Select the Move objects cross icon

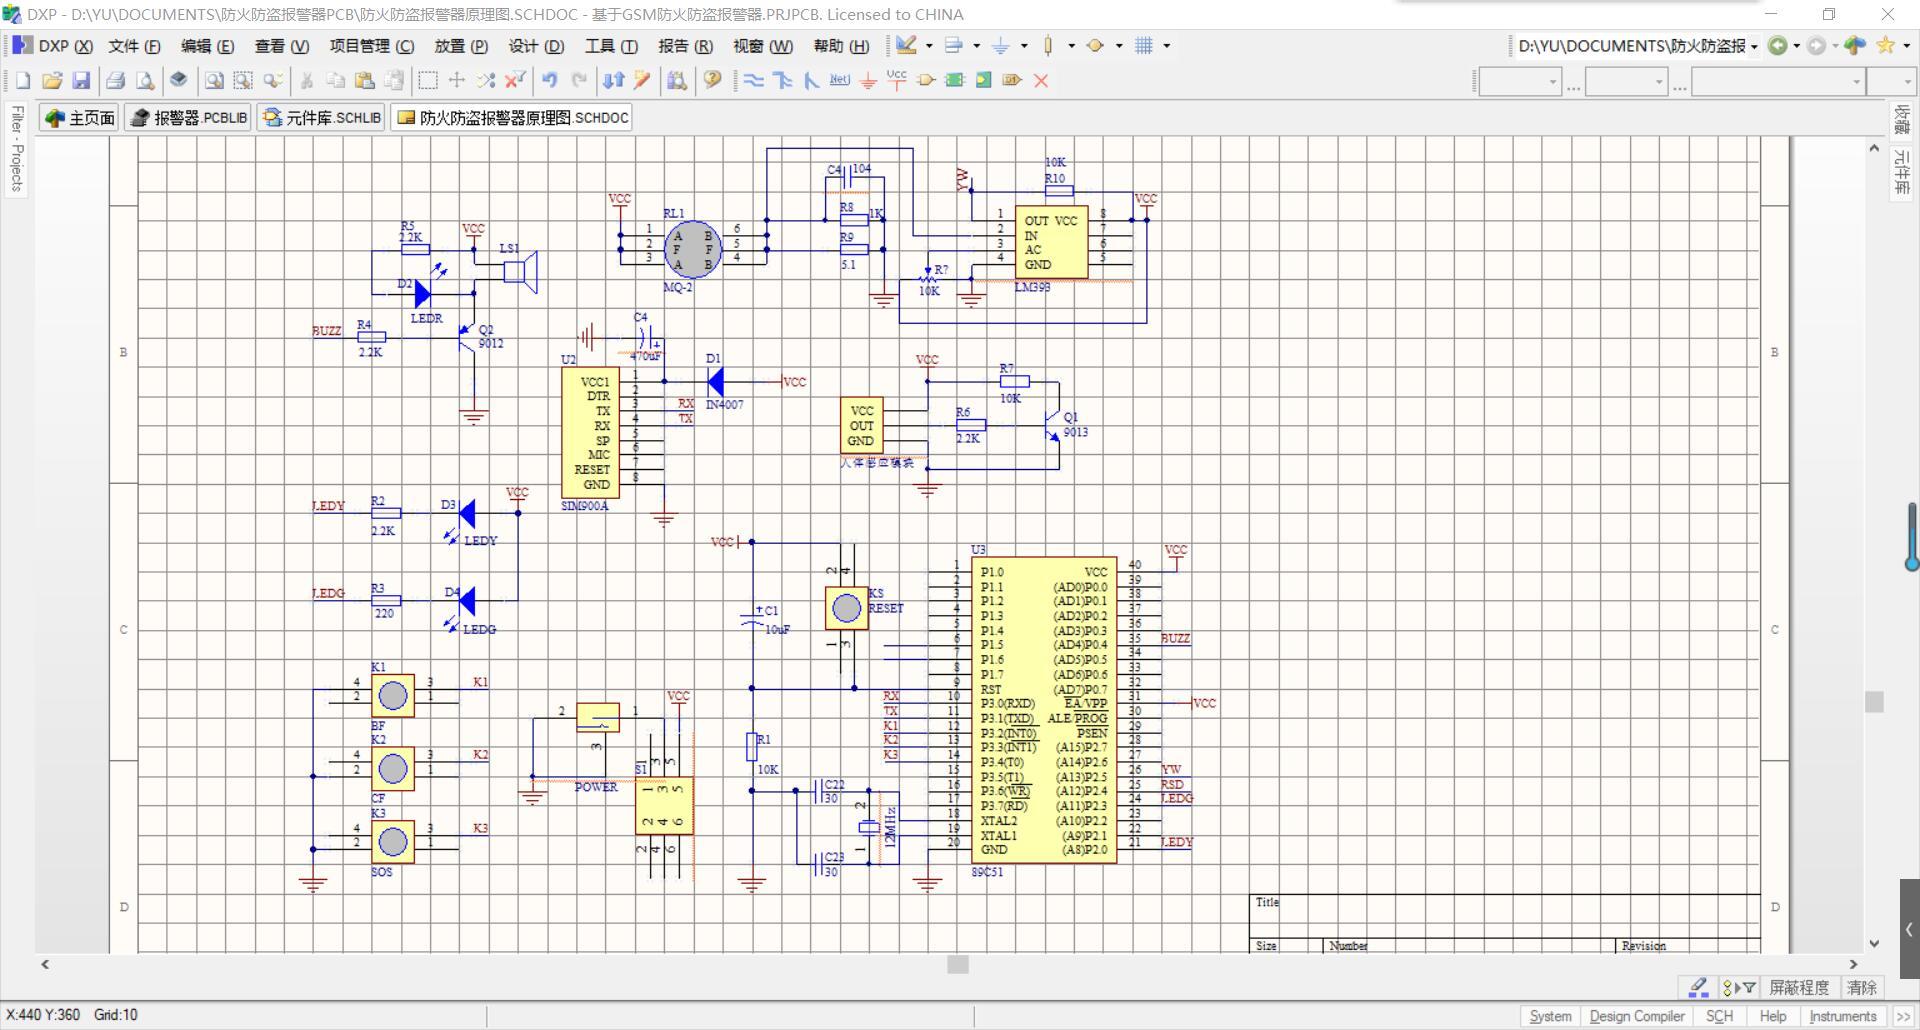(x=457, y=80)
